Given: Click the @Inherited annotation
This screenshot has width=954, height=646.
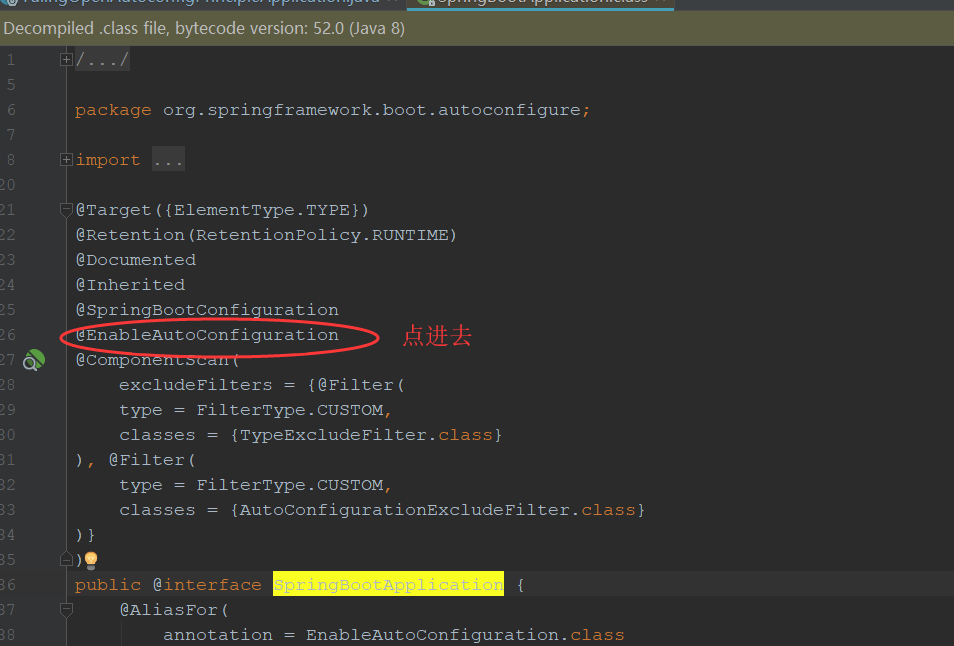Looking at the screenshot, I should tap(130, 285).
